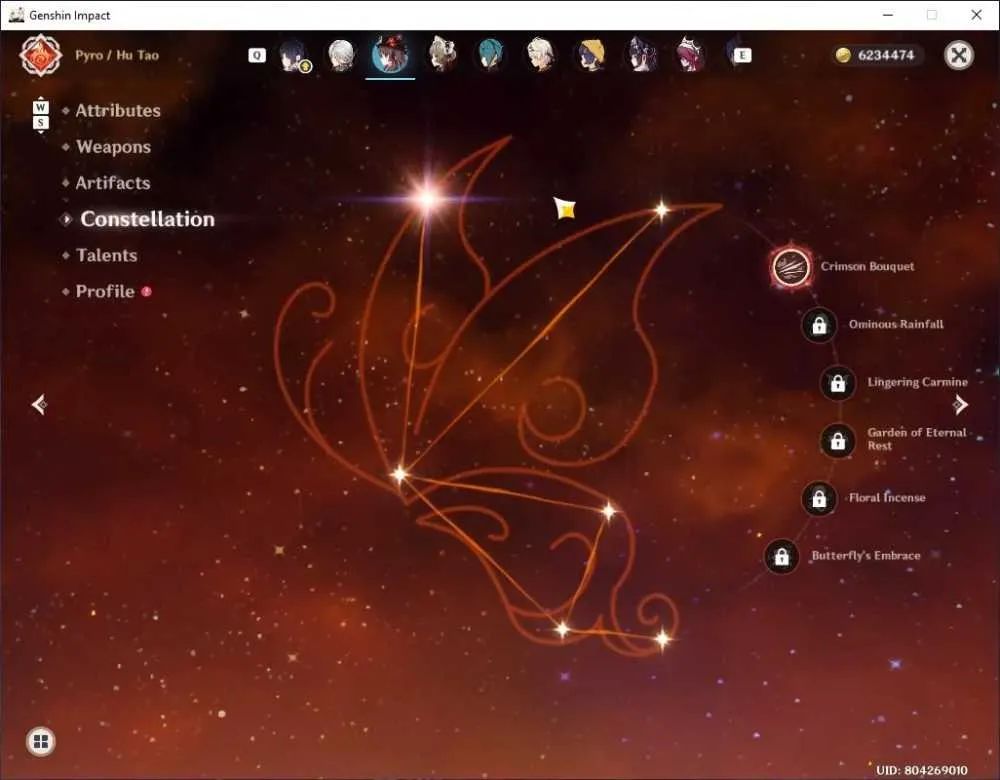1000x780 pixels.
Task: Select locked Garden of Eternal Rest node
Action: coord(837,440)
